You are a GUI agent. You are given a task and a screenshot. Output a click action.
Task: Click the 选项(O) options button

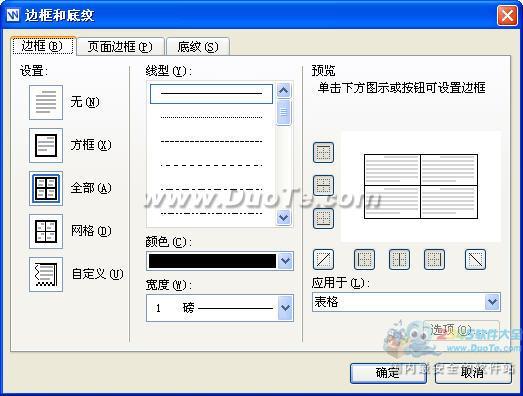[461, 330]
